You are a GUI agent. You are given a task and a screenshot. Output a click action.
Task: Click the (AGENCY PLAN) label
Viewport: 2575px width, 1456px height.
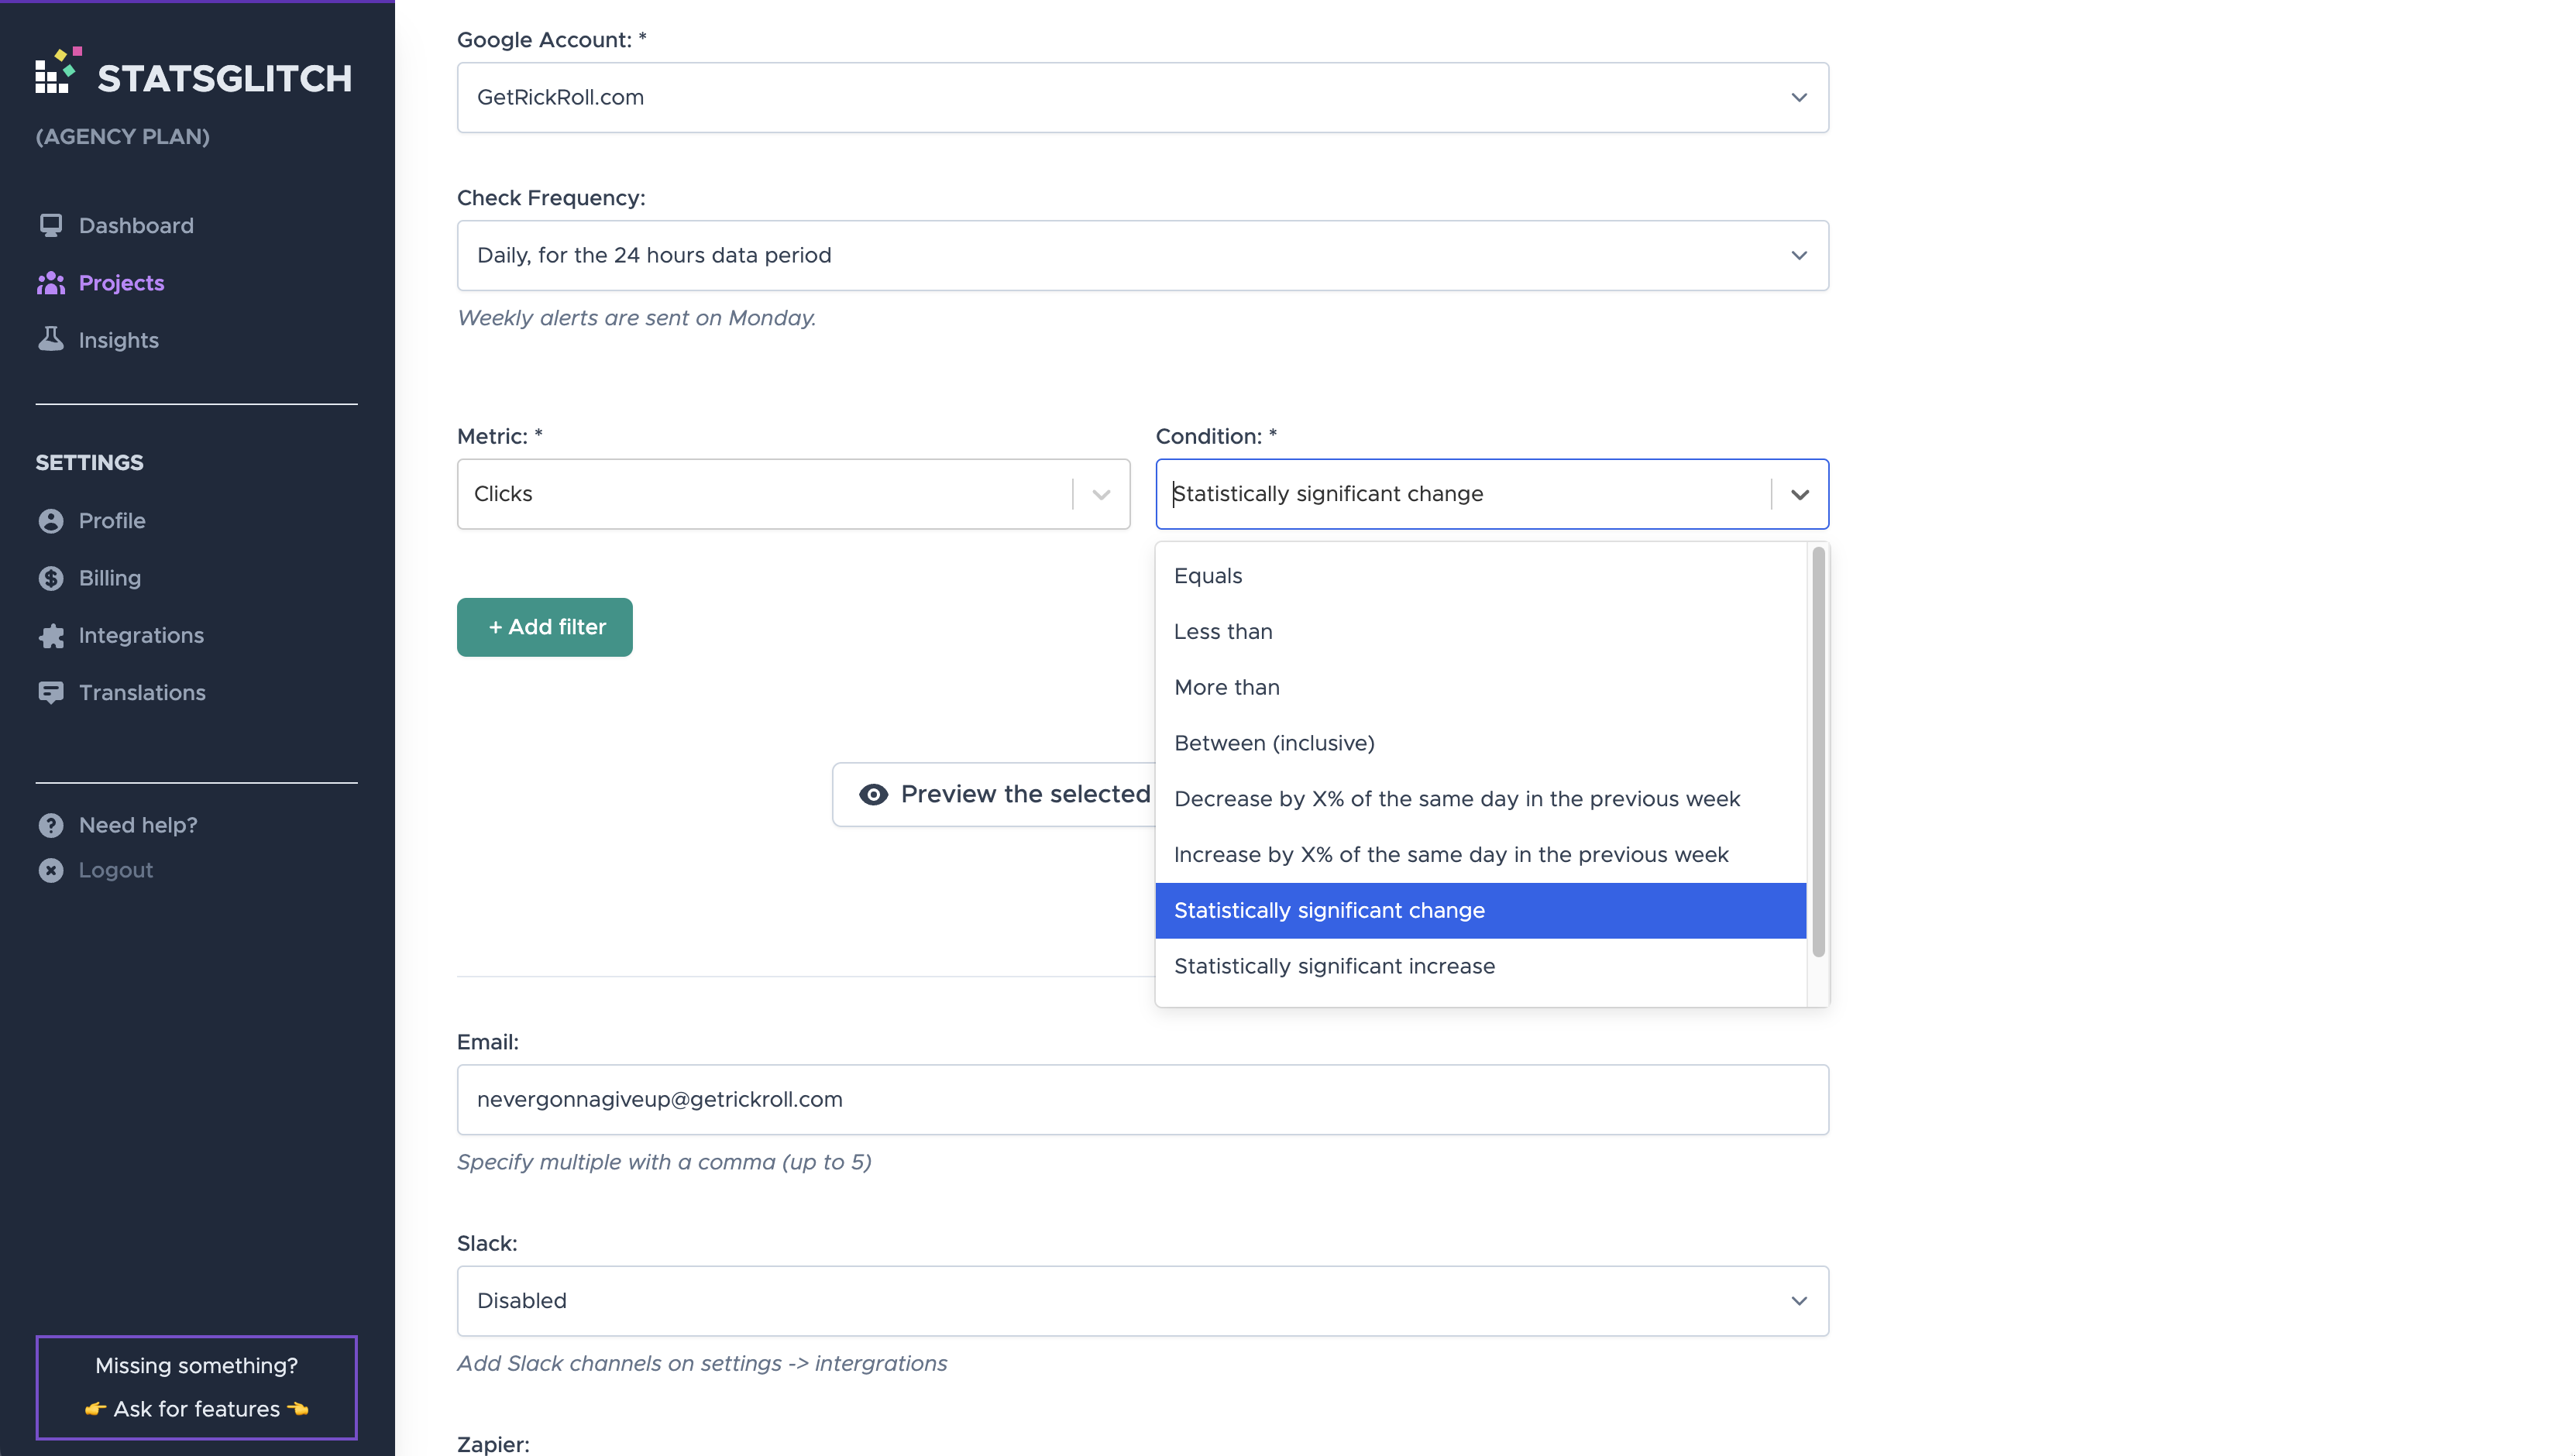123,136
